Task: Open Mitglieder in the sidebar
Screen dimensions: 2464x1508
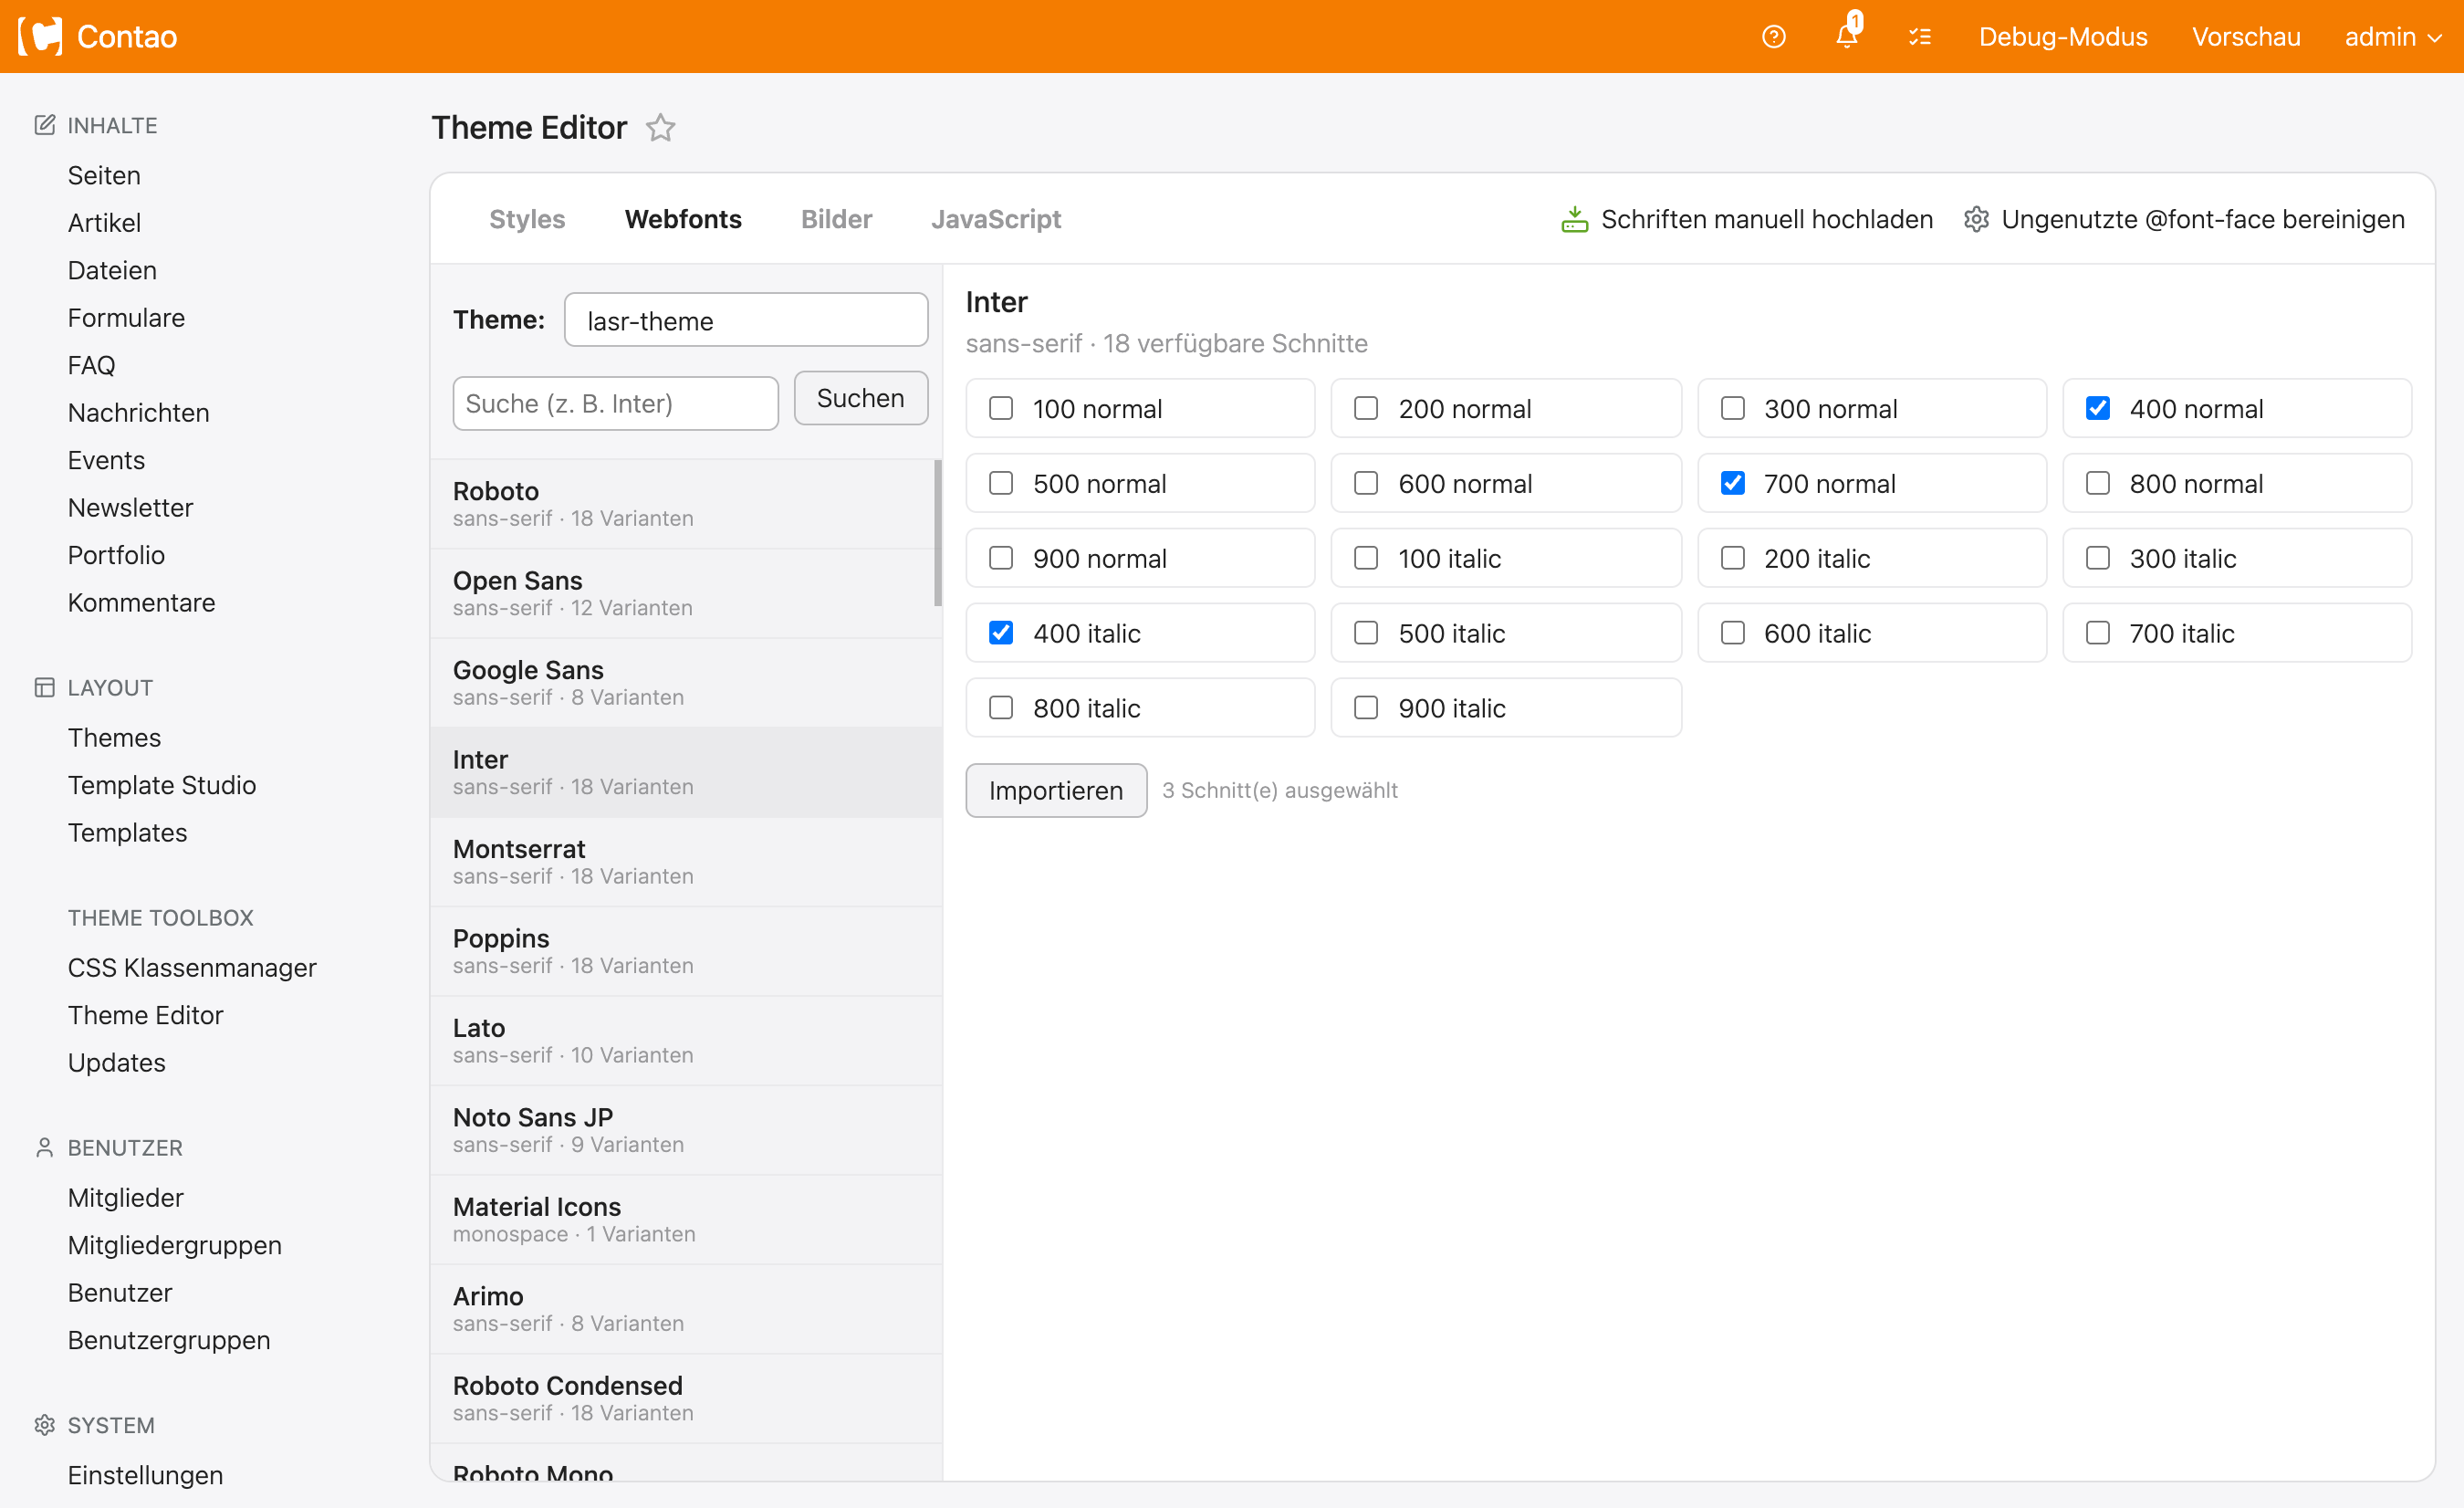Action: [126, 1197]
